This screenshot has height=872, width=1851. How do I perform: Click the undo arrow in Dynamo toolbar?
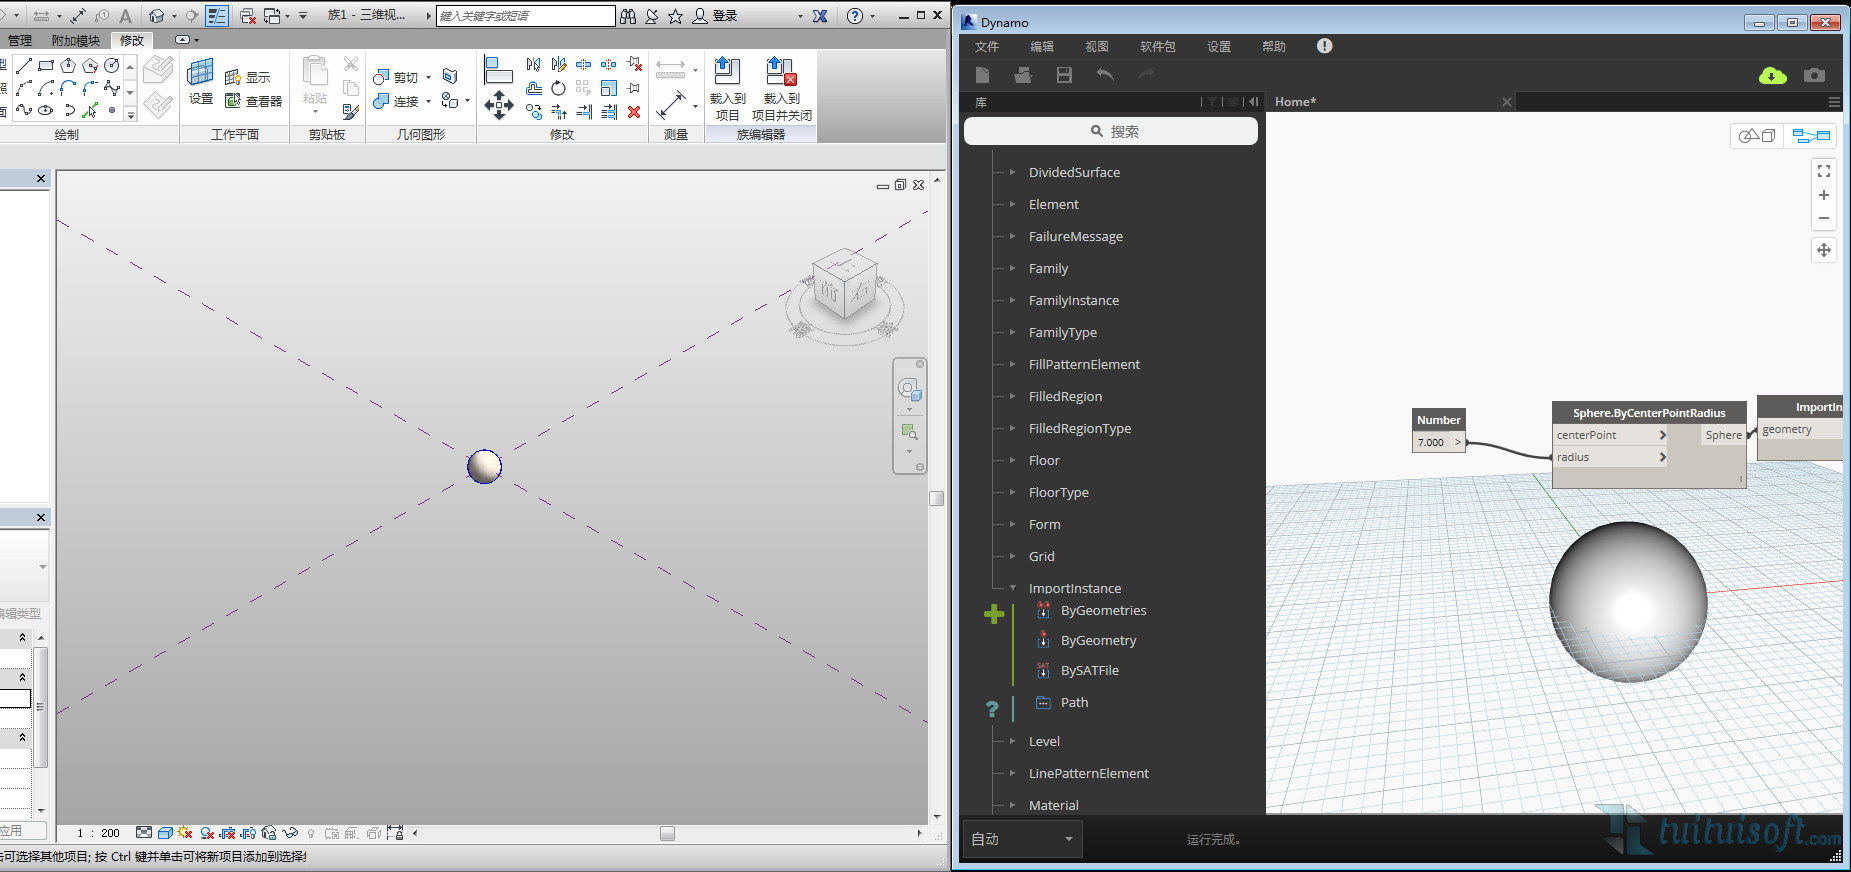point(1105,75)
